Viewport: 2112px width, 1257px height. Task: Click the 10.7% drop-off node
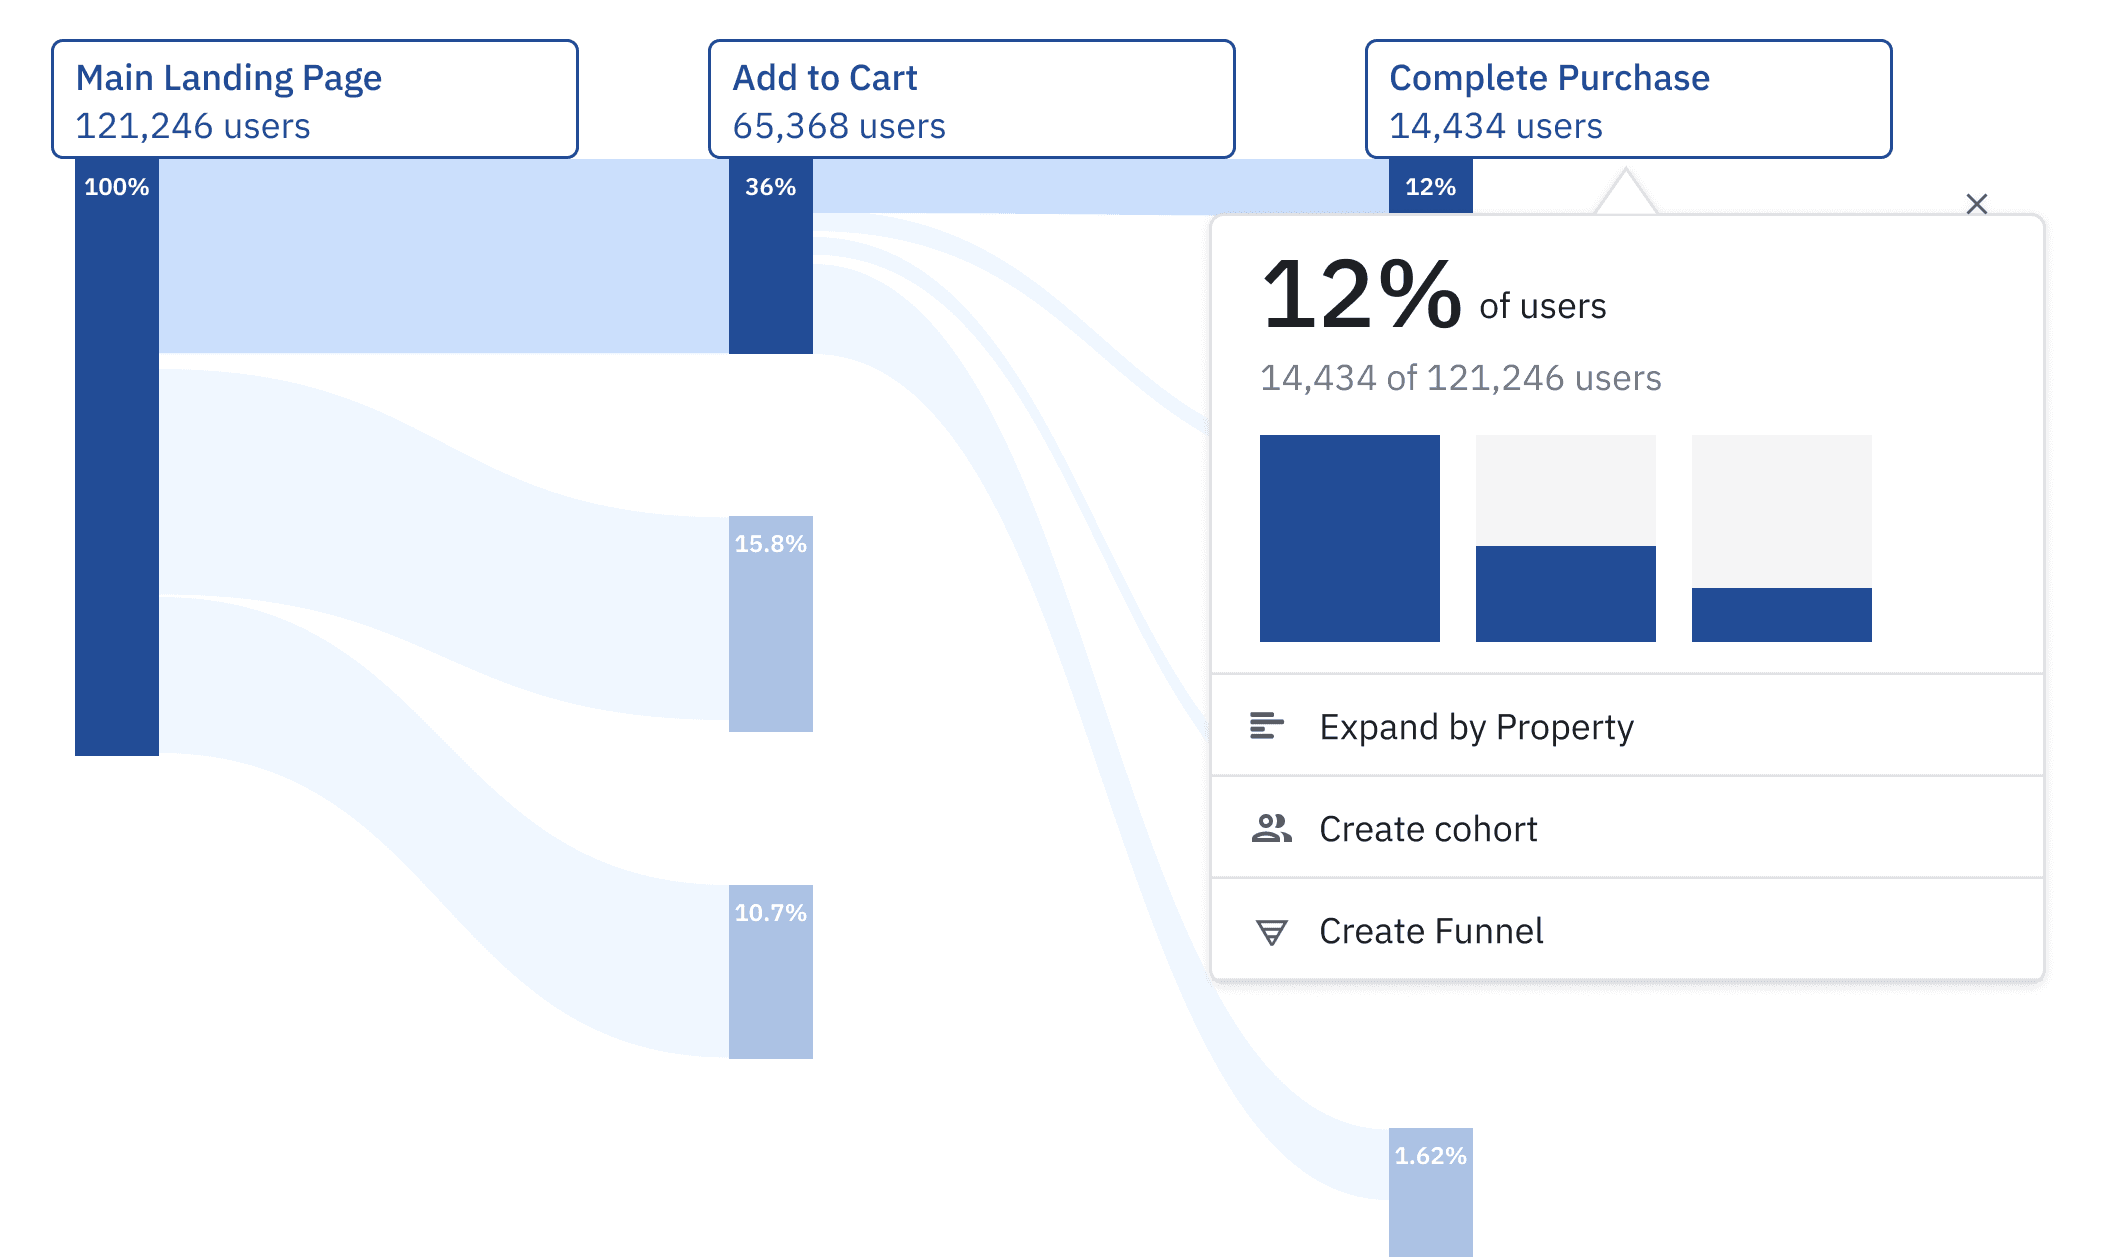(x=770, y=972)
